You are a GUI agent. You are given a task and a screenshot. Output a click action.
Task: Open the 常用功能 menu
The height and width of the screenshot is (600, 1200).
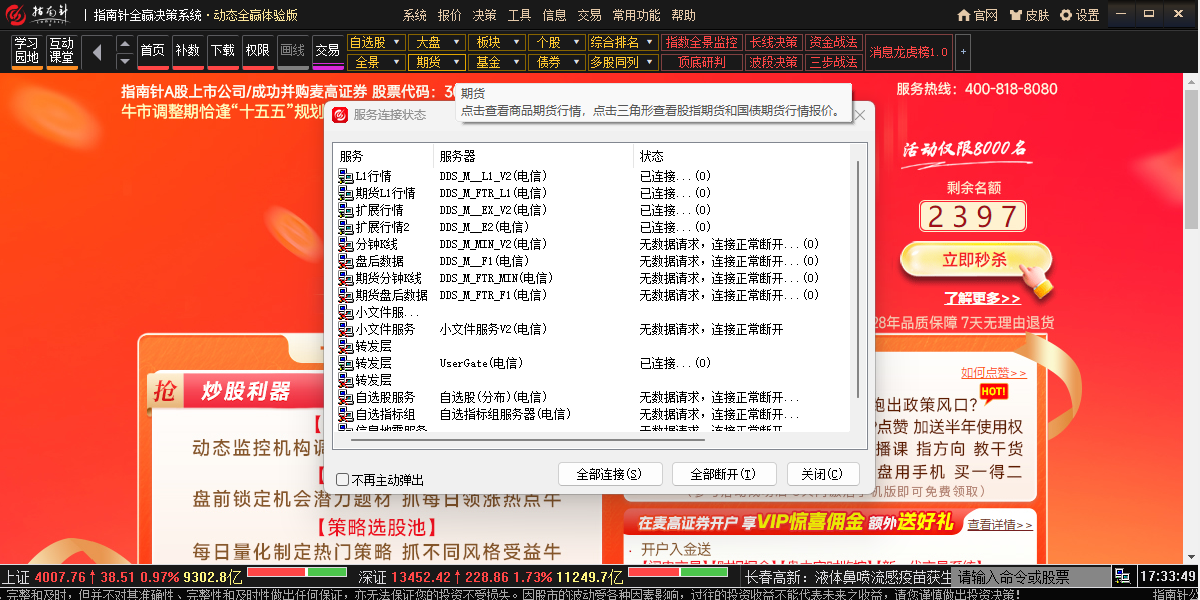pos(636,15)
